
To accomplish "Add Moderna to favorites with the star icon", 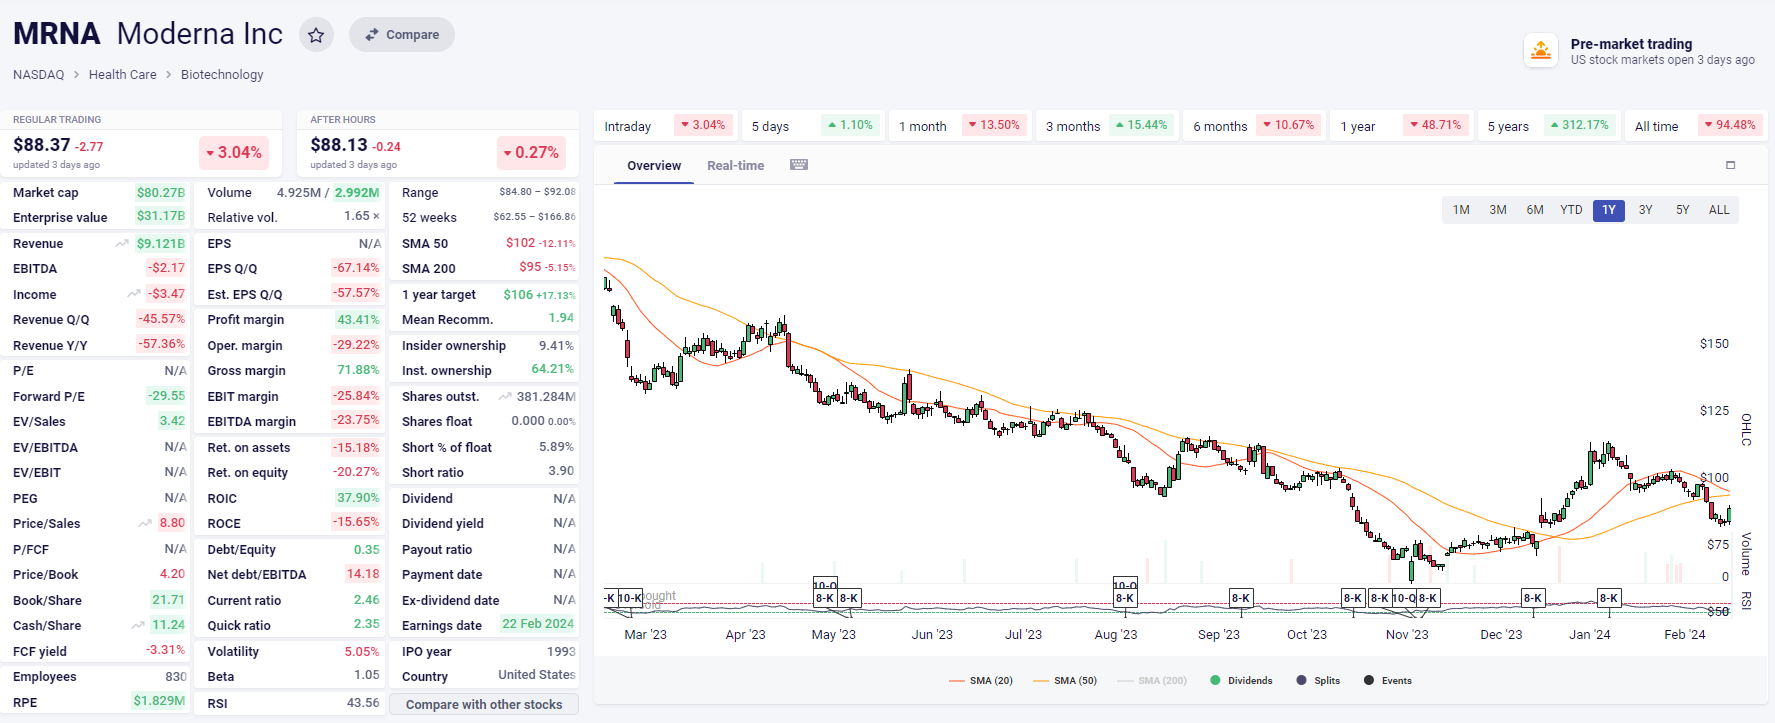I will click(316, 35).
